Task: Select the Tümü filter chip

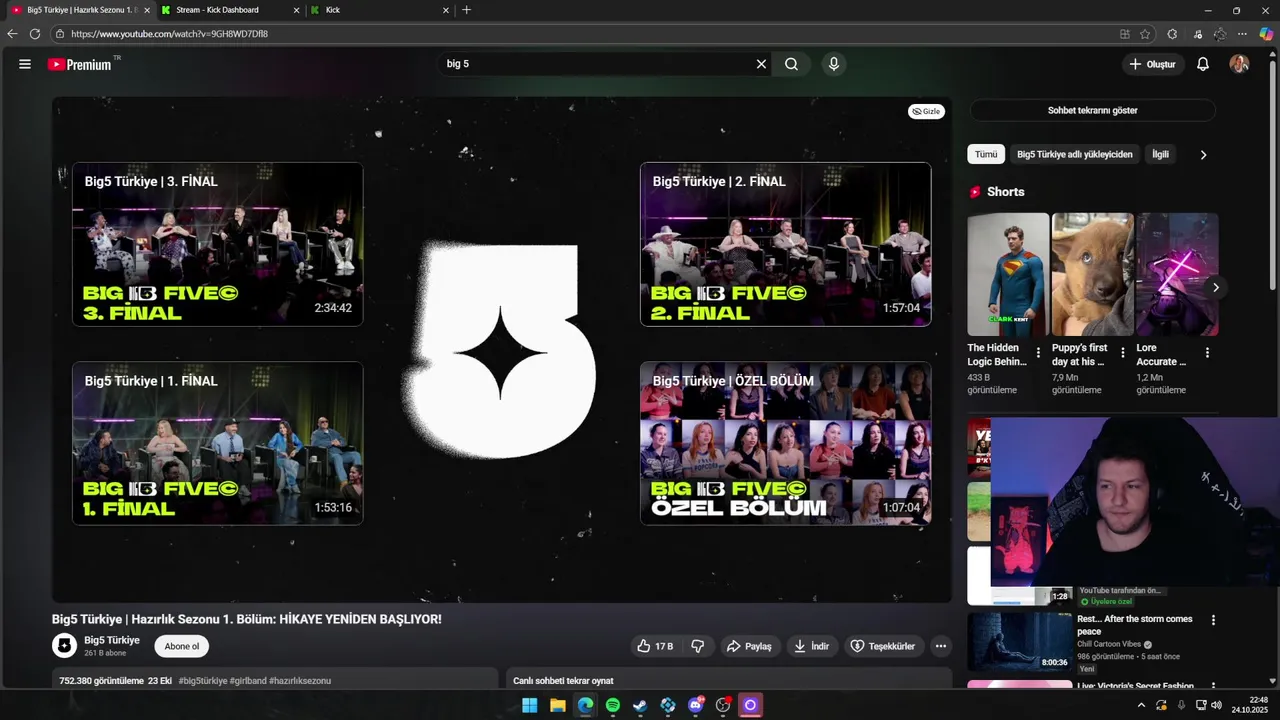Action: tap(986, 155)
